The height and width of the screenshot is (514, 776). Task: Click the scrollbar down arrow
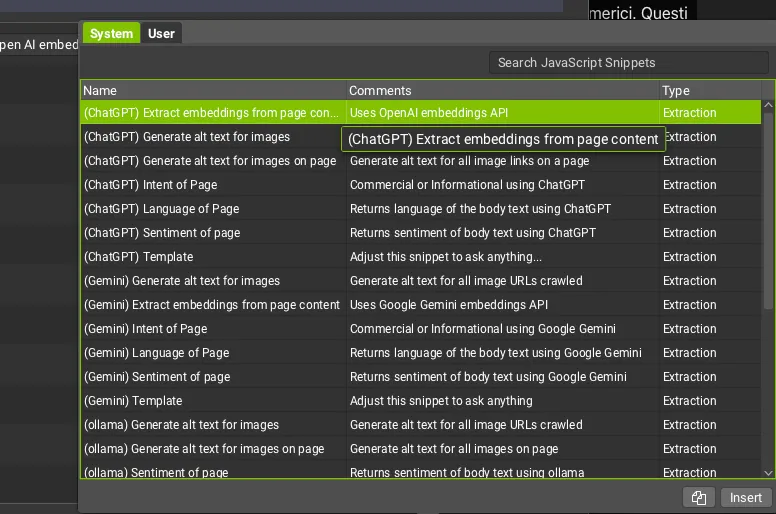point(768,473)
